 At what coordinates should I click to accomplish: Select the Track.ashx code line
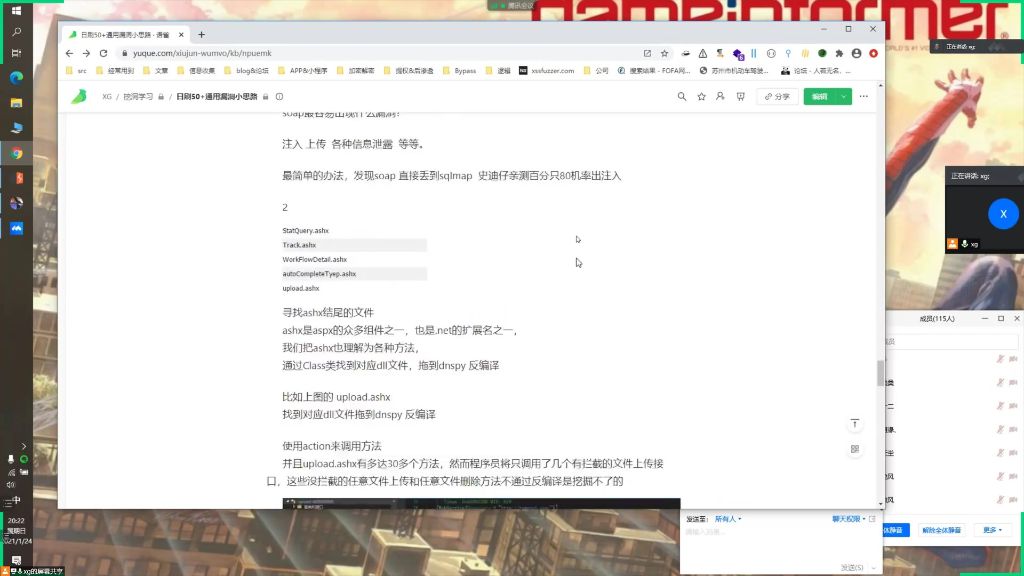[x=354, y=245]
